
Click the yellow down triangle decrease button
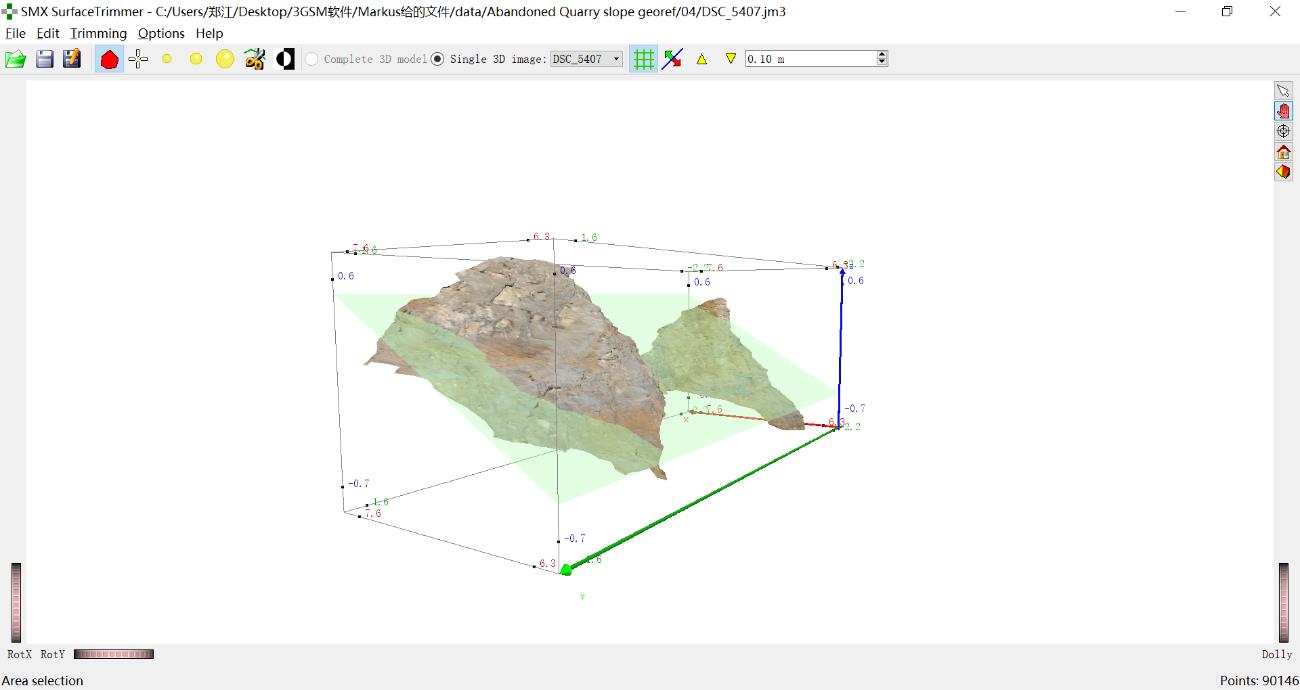coord(731,59)
